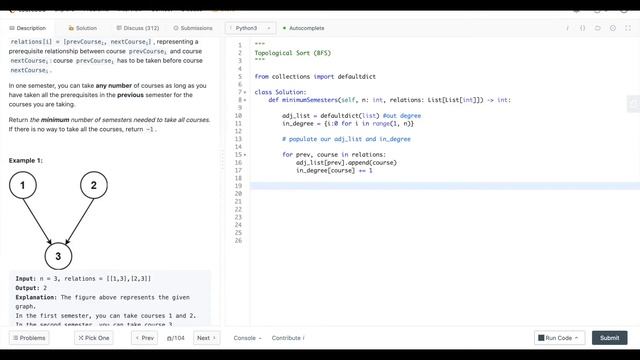The image size is (640, 360).
Task: Click the side feedback tab at editor right edge
Action: (633, 104)
